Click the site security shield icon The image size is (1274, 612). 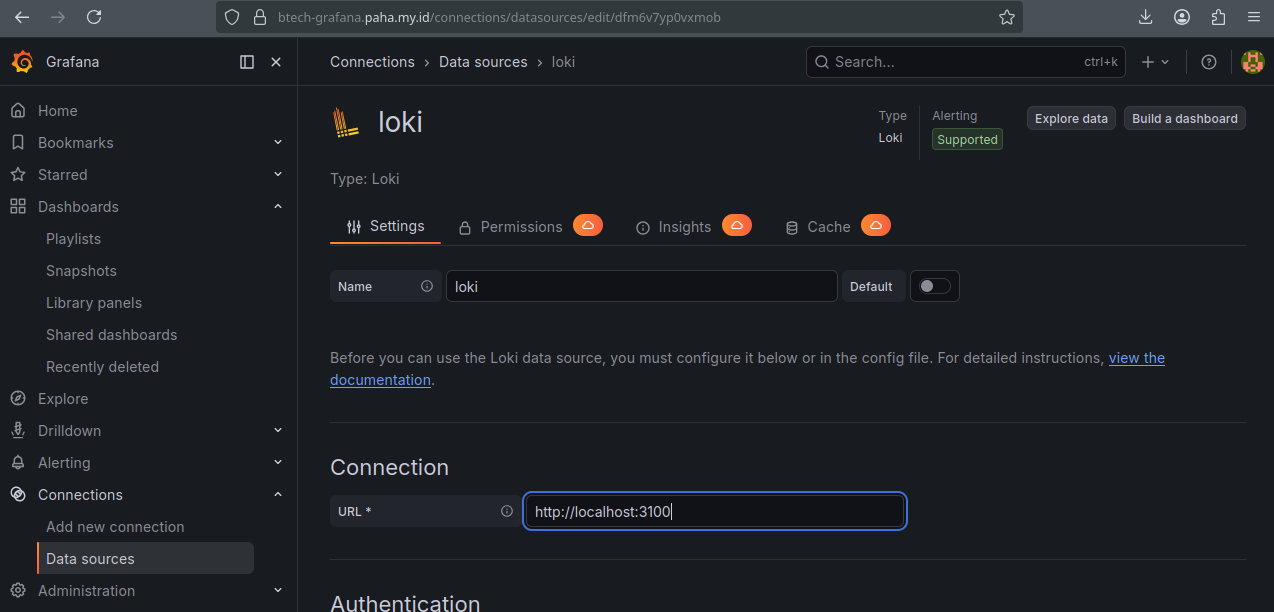point(232,17)
